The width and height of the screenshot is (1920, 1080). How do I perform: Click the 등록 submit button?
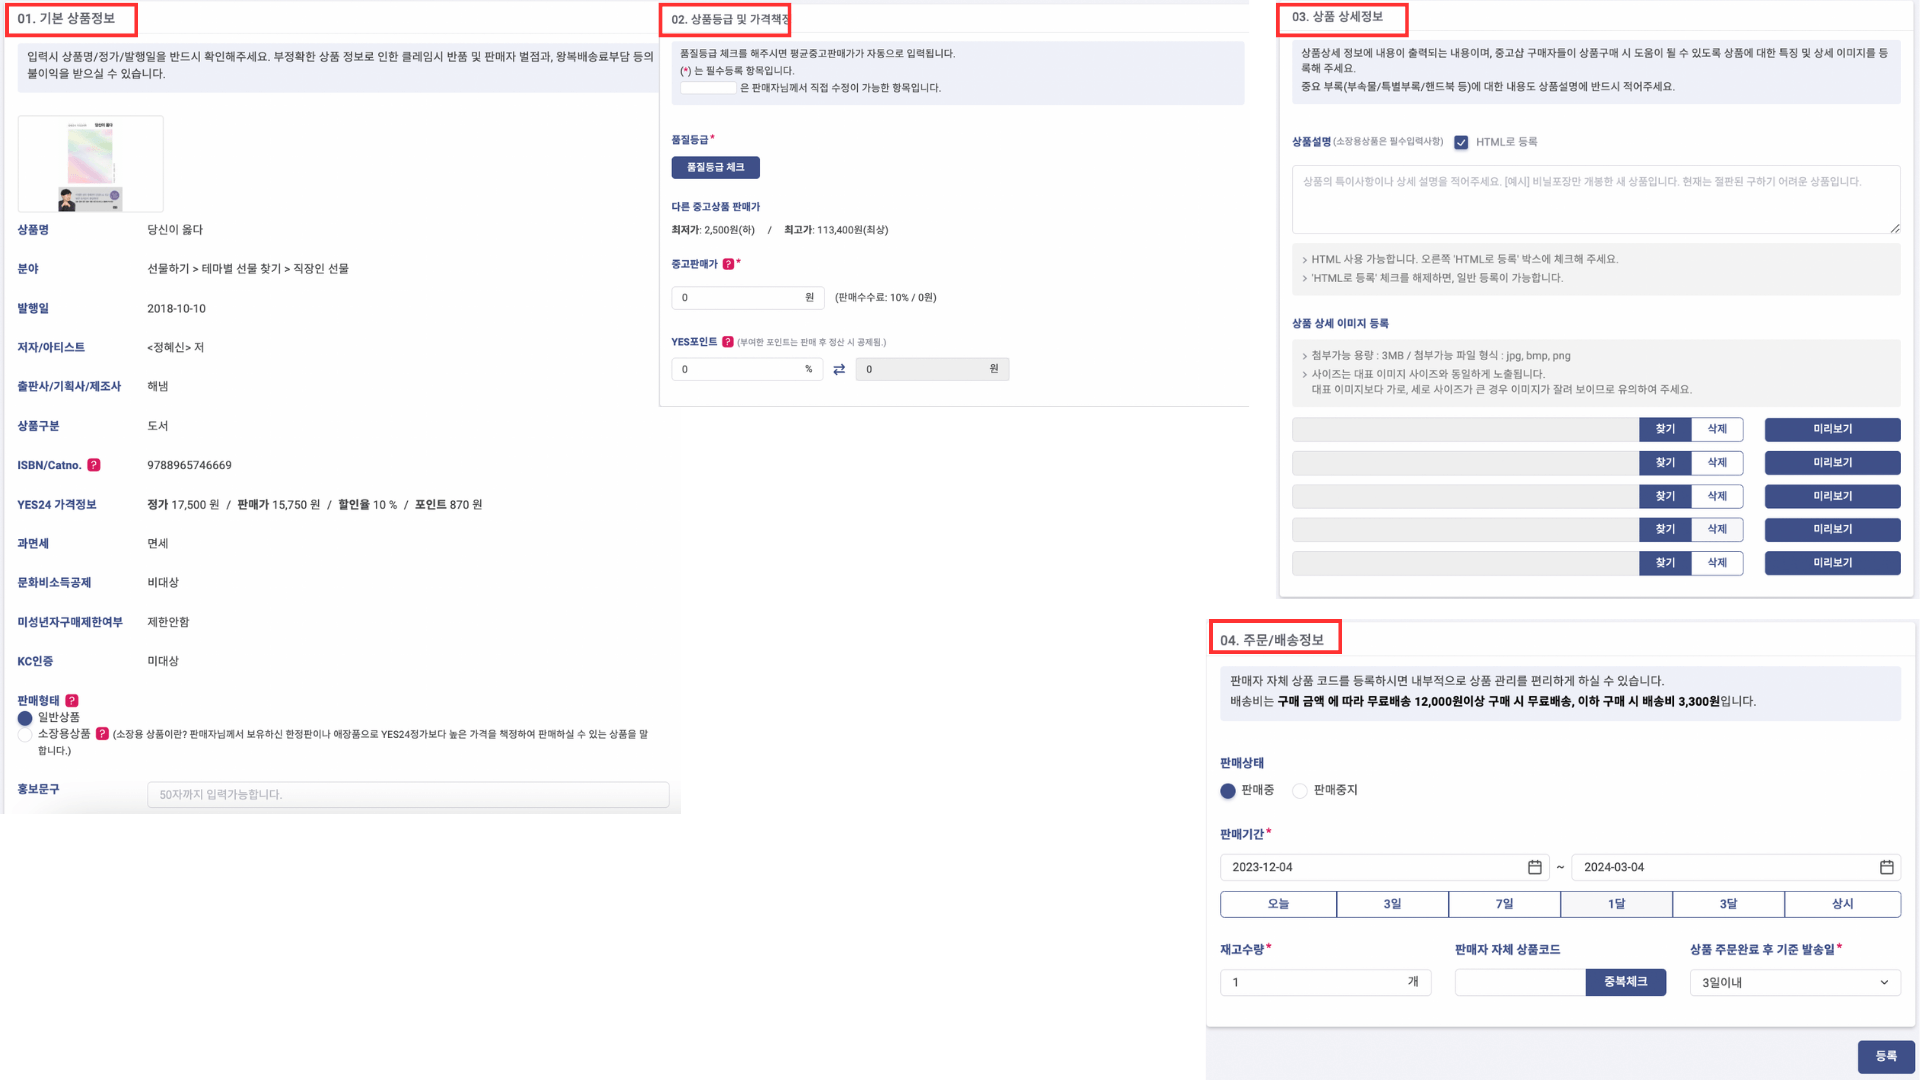(x=1885, y=1056)
